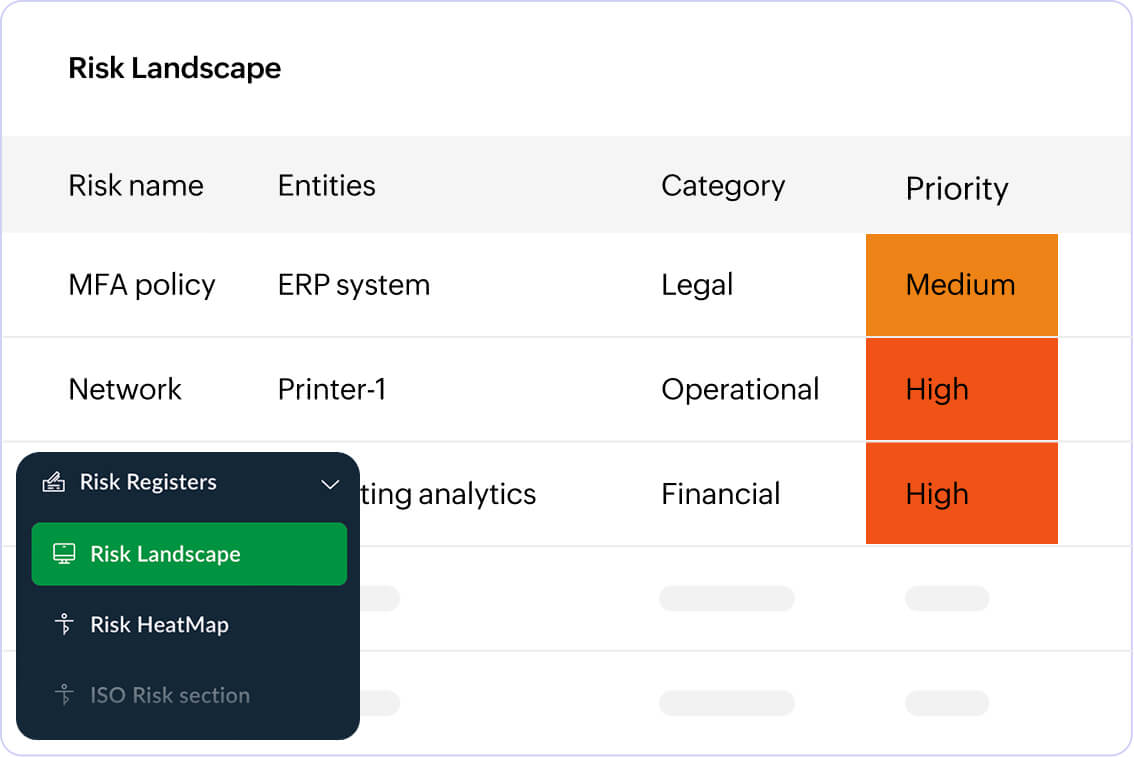Select the ISO Risk section entry

pyautogui.click(x=169, y=695)
